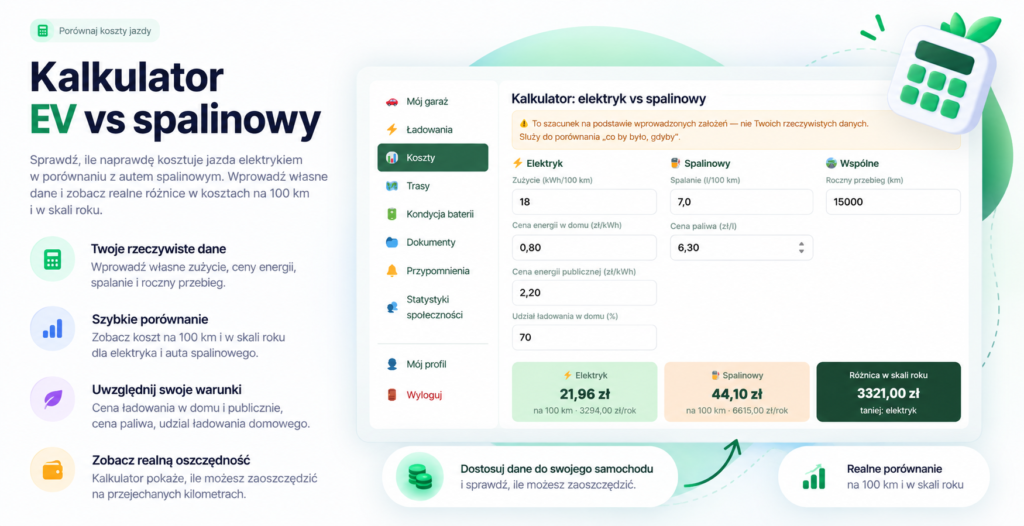This screenshot has height=526, width=1024.
Task: Click the fuel icon beside Spalinowy heading
Action: pyautogui.click(x=675, y=163)
